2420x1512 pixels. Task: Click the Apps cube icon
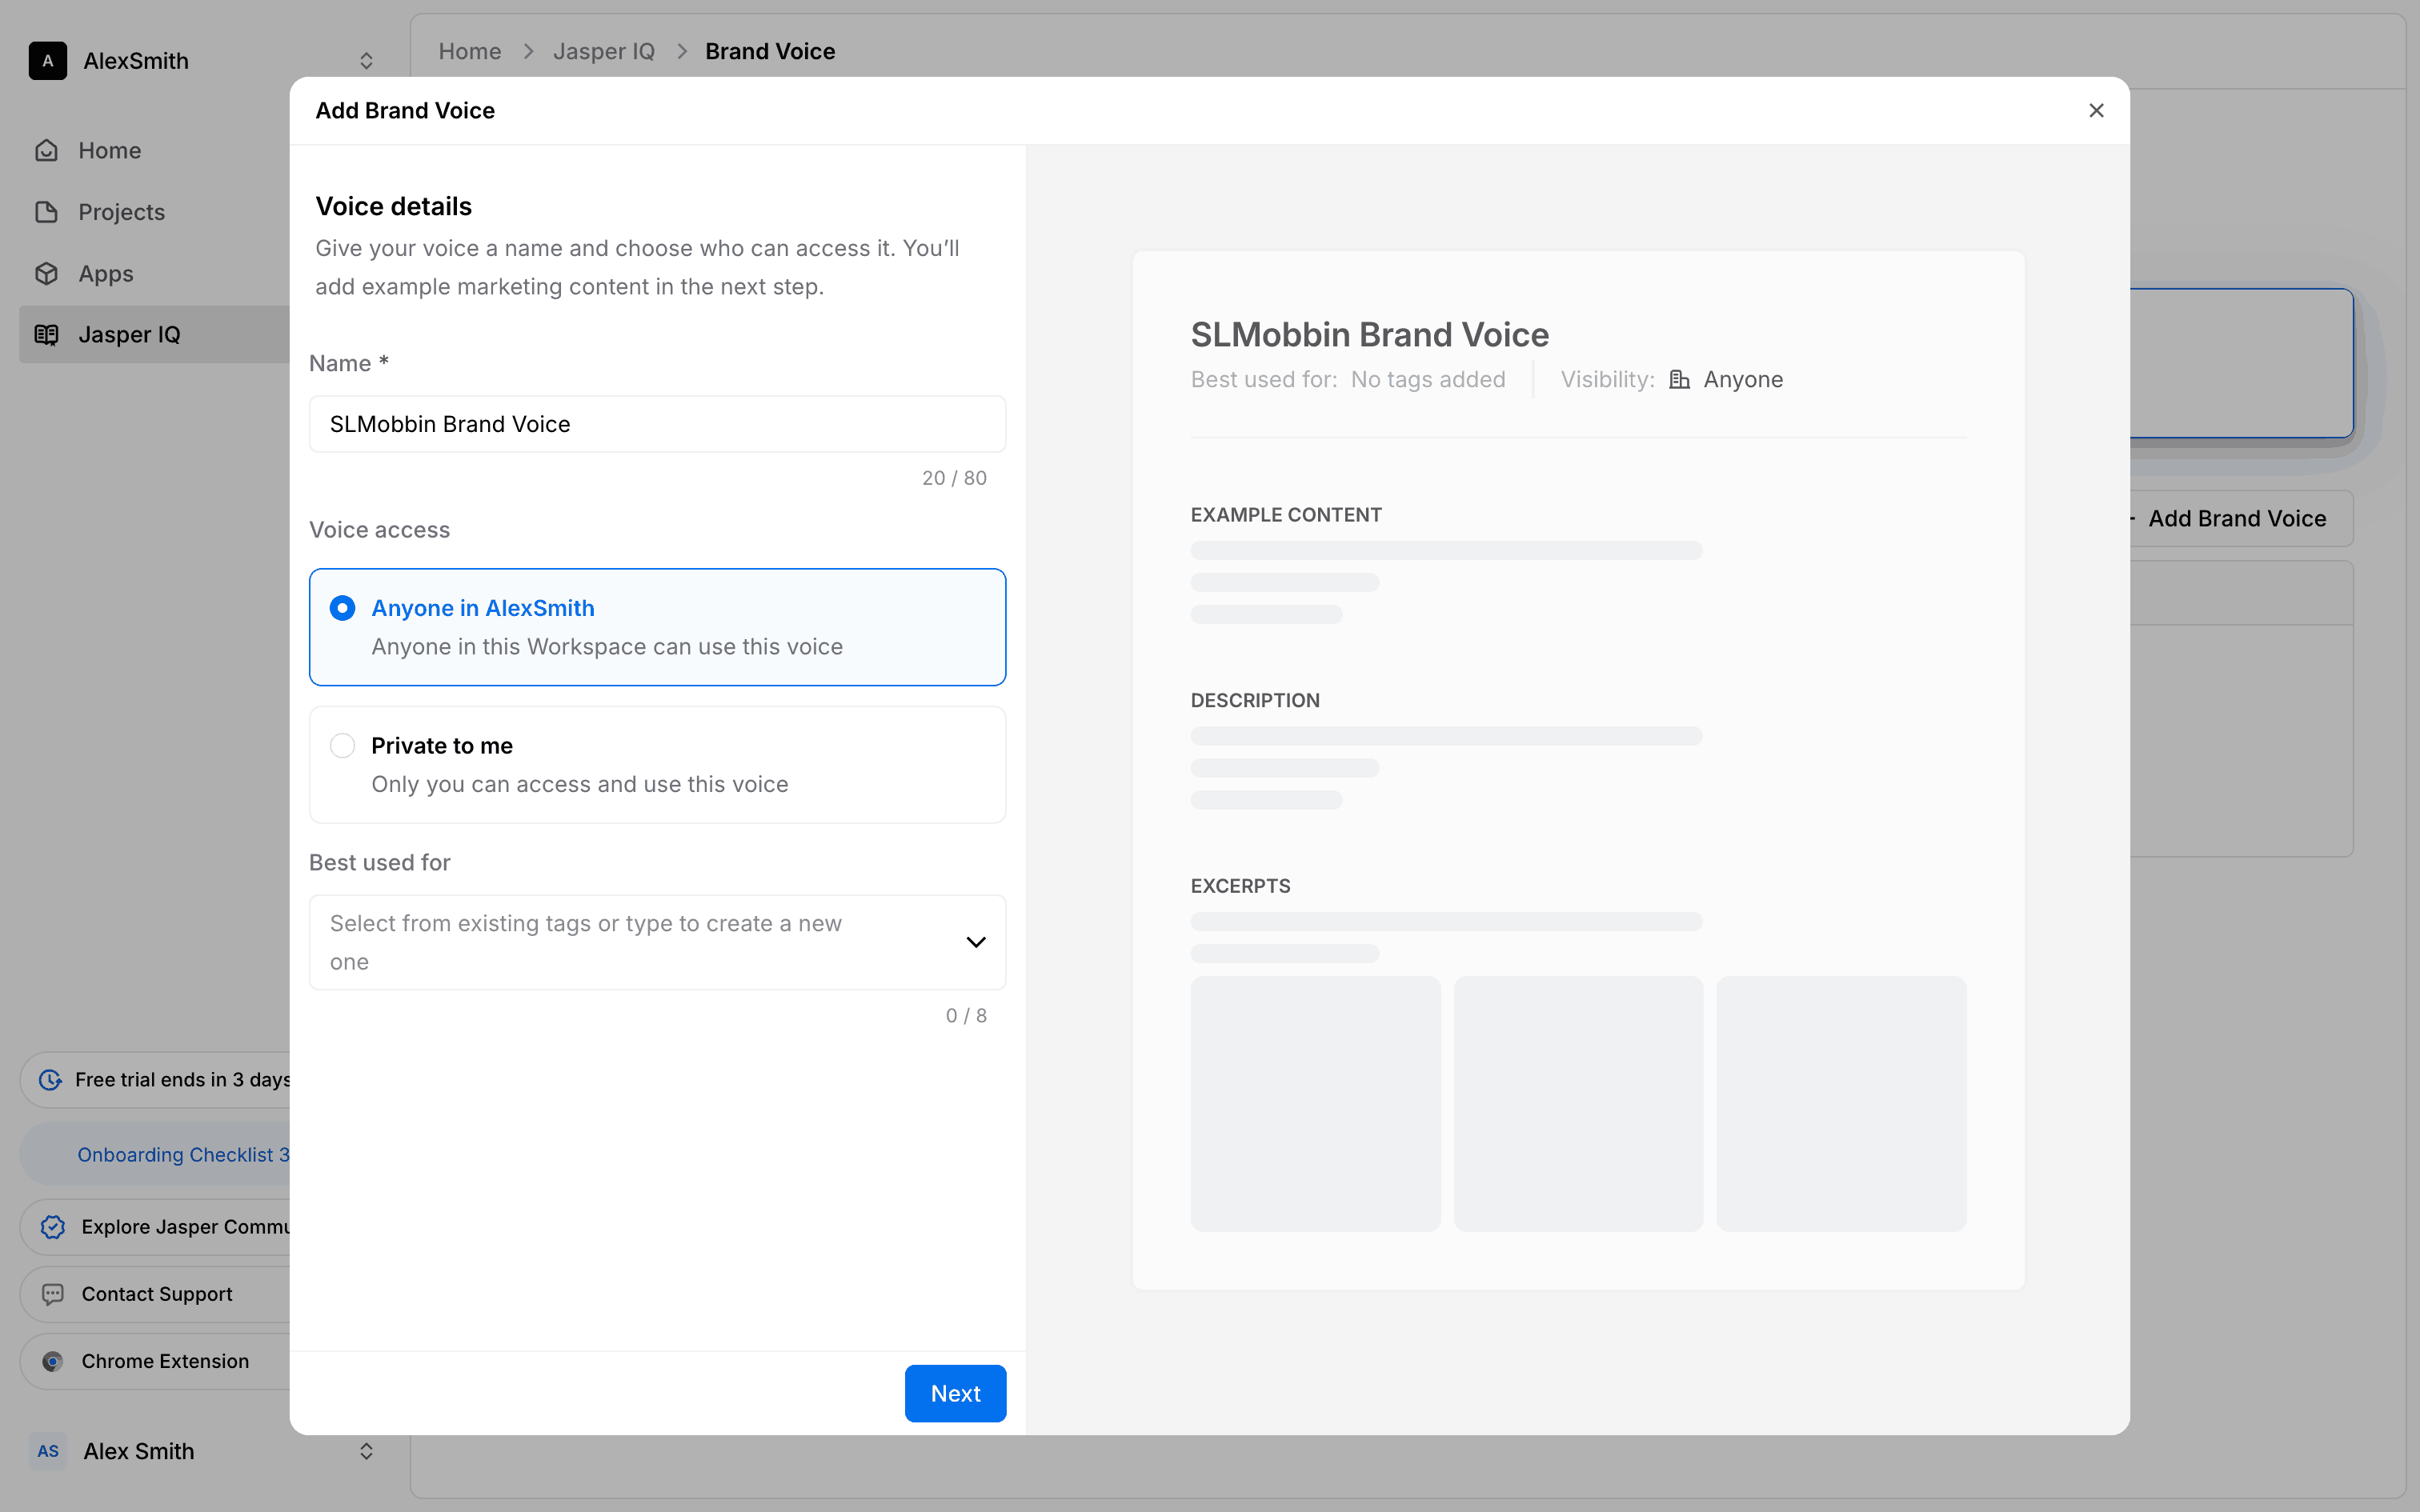click(x=47, y=273)
